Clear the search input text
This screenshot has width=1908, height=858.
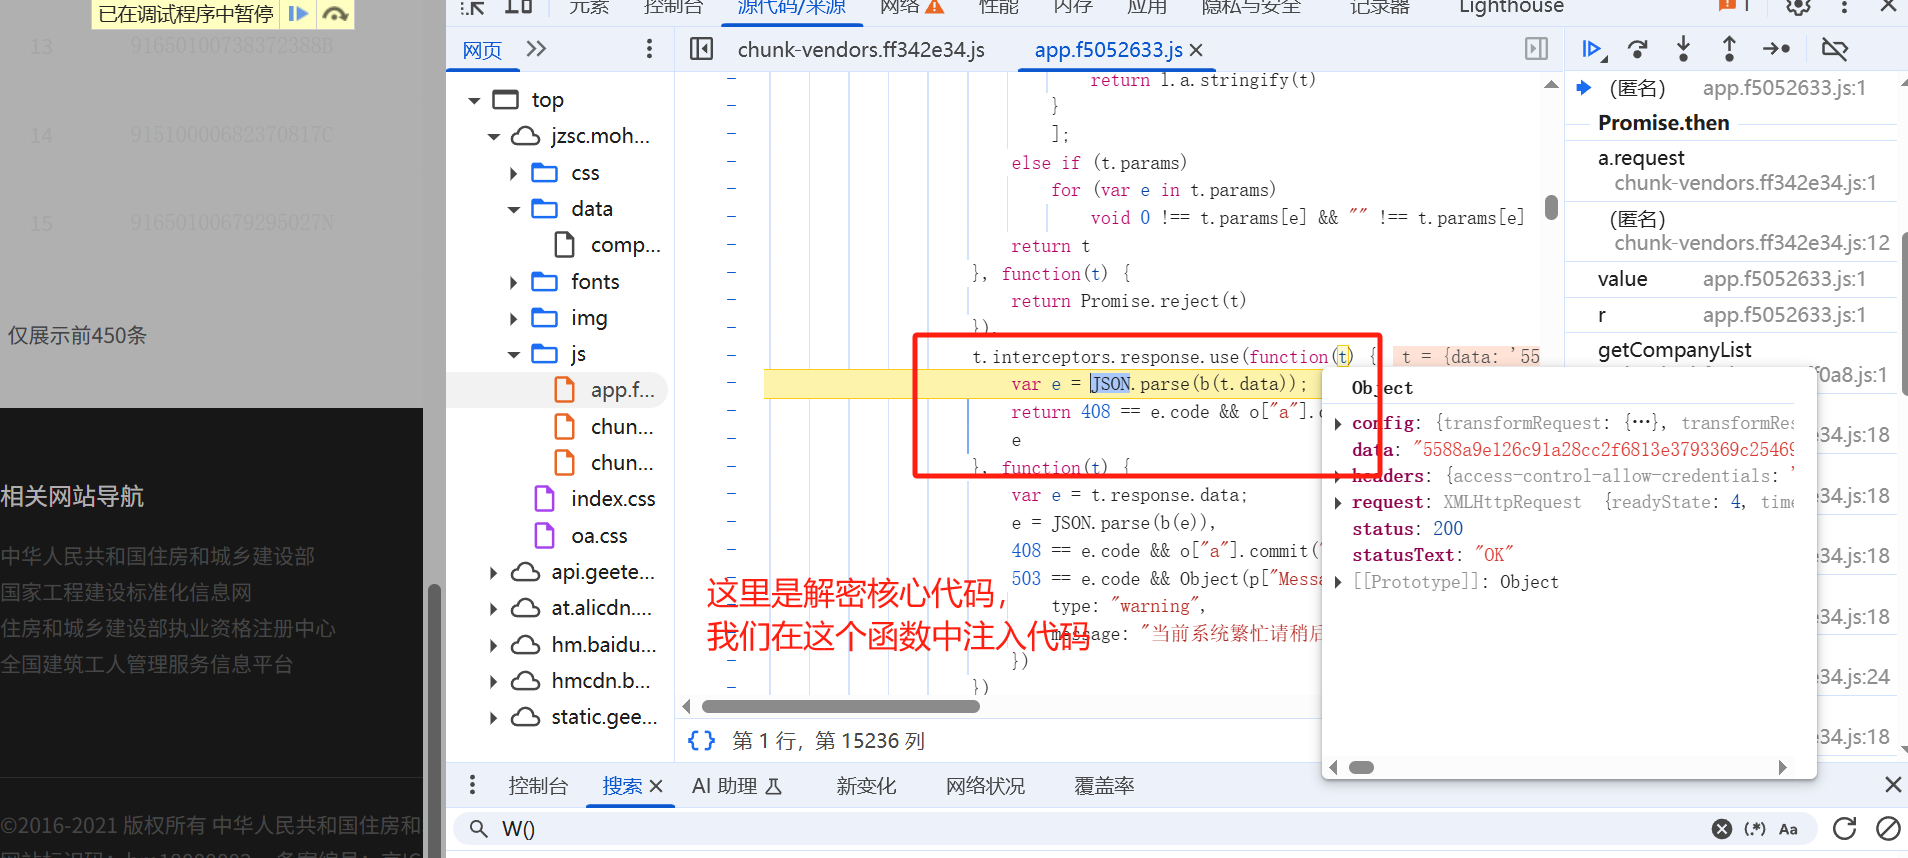pos(1722,829)
